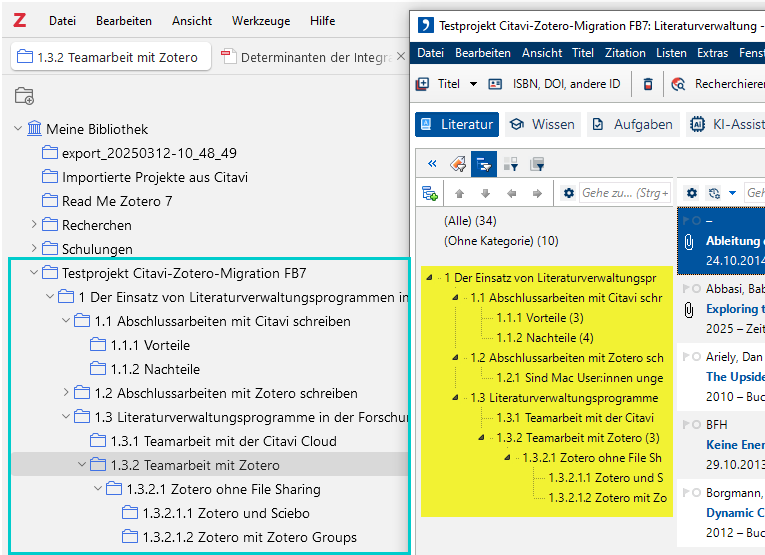Move category down with the down arrow
The height and width of the screenshot is (555, 765).
(x=485, y=194)
